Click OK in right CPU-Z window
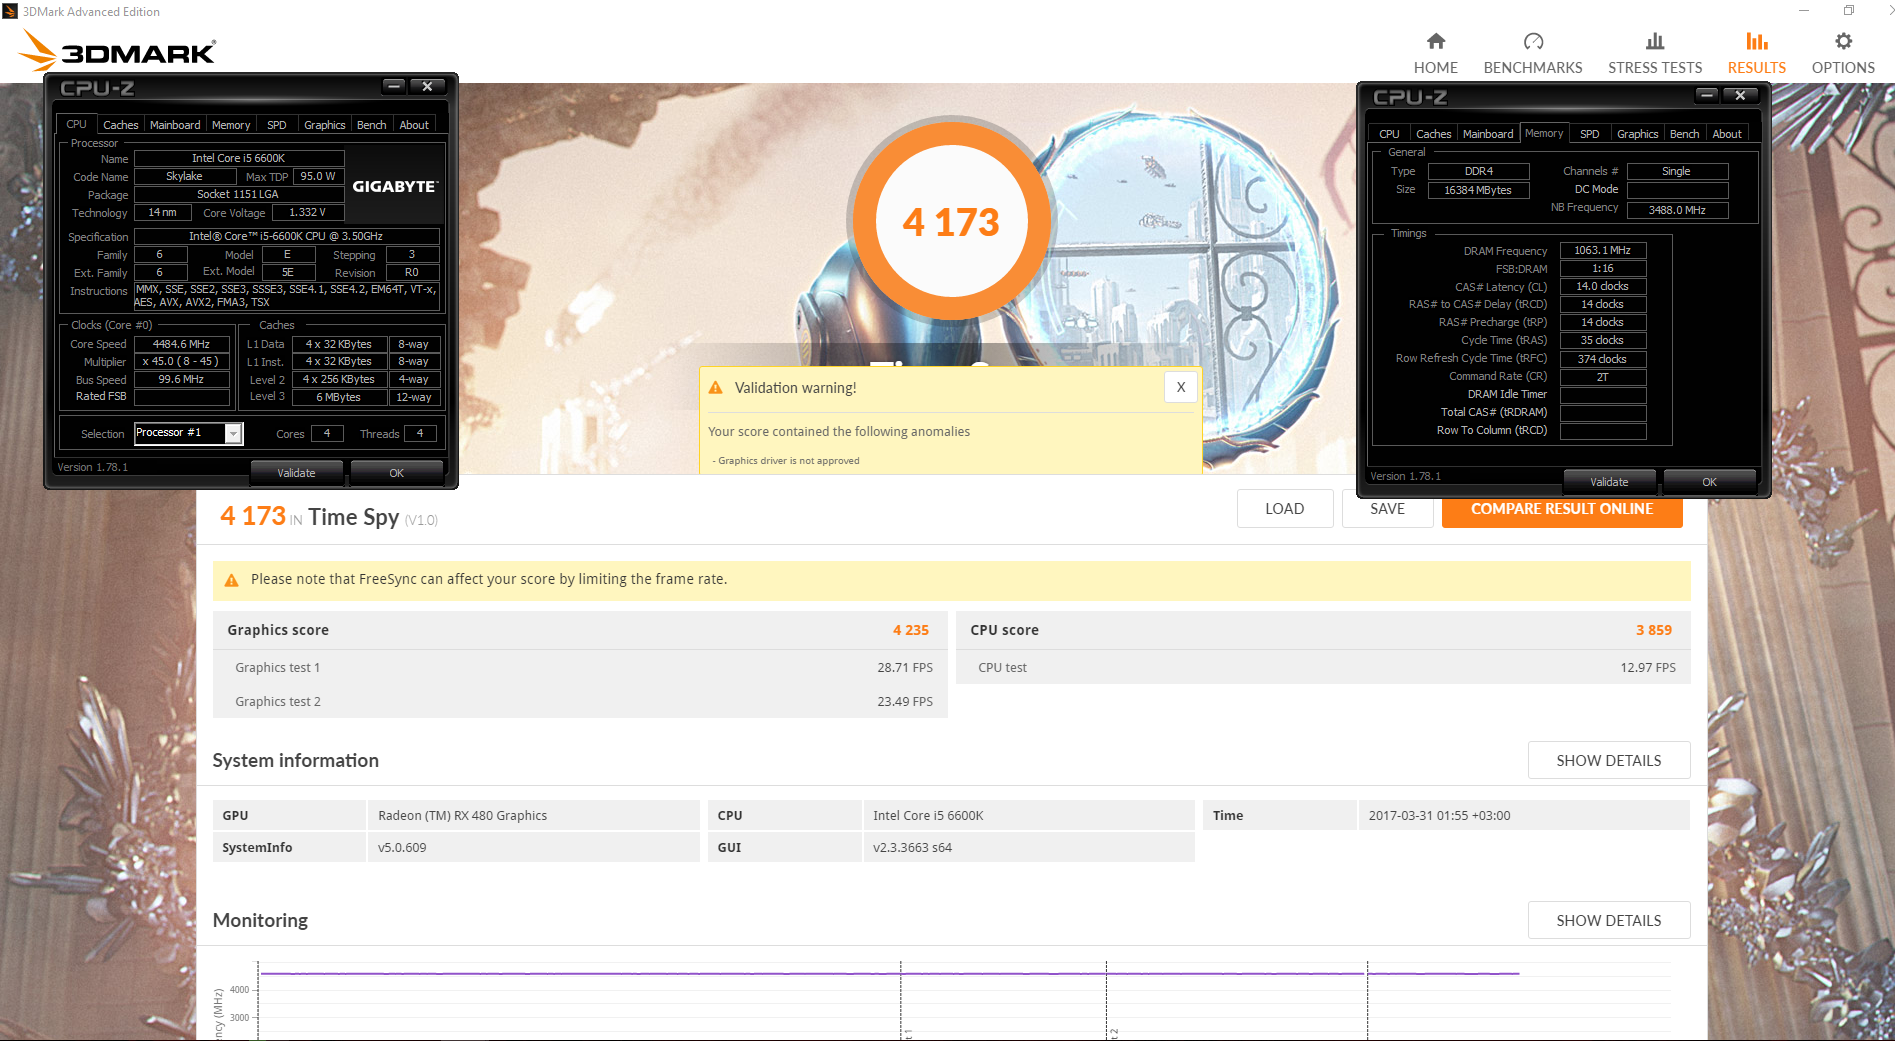The height and width of the screenshot is (1041, 1895). [1710, 482]
